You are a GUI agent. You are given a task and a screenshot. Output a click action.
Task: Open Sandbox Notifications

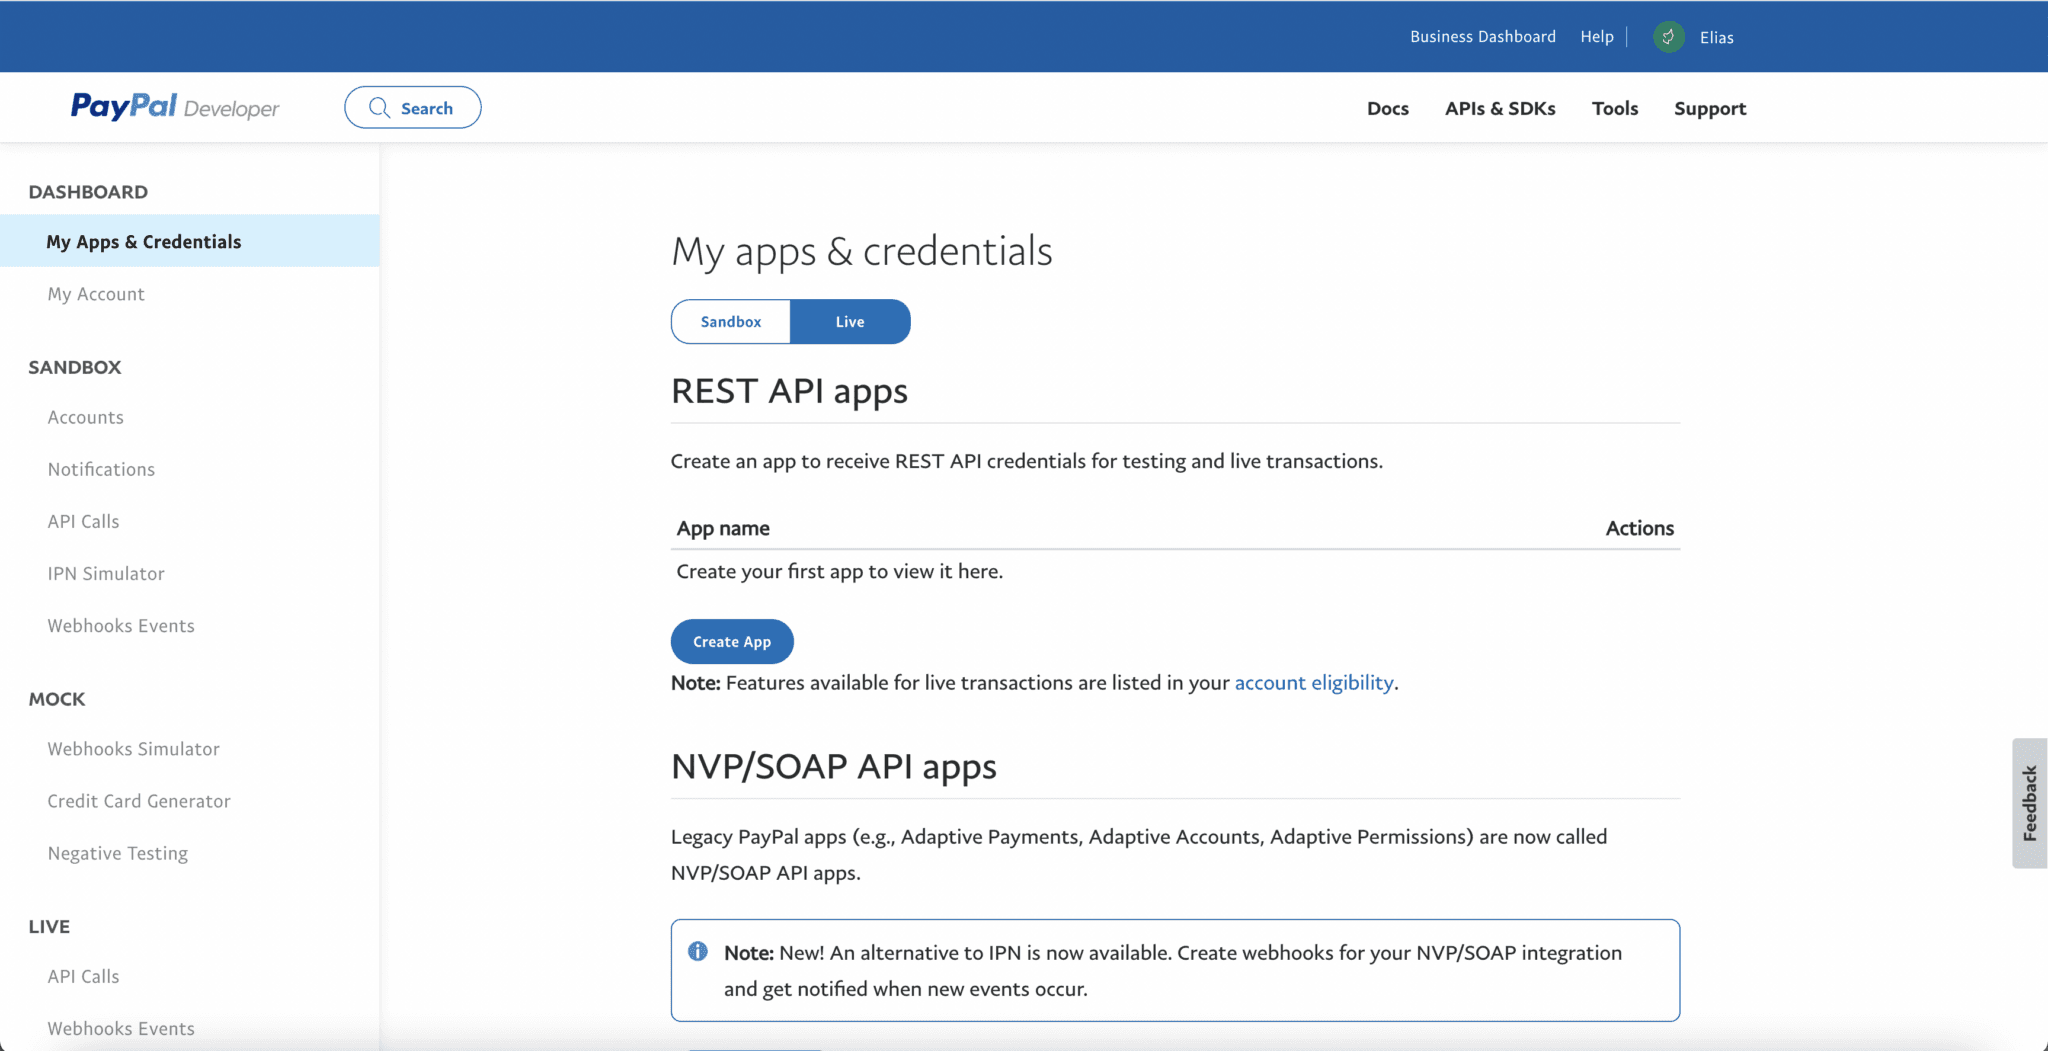click(101, 469)
